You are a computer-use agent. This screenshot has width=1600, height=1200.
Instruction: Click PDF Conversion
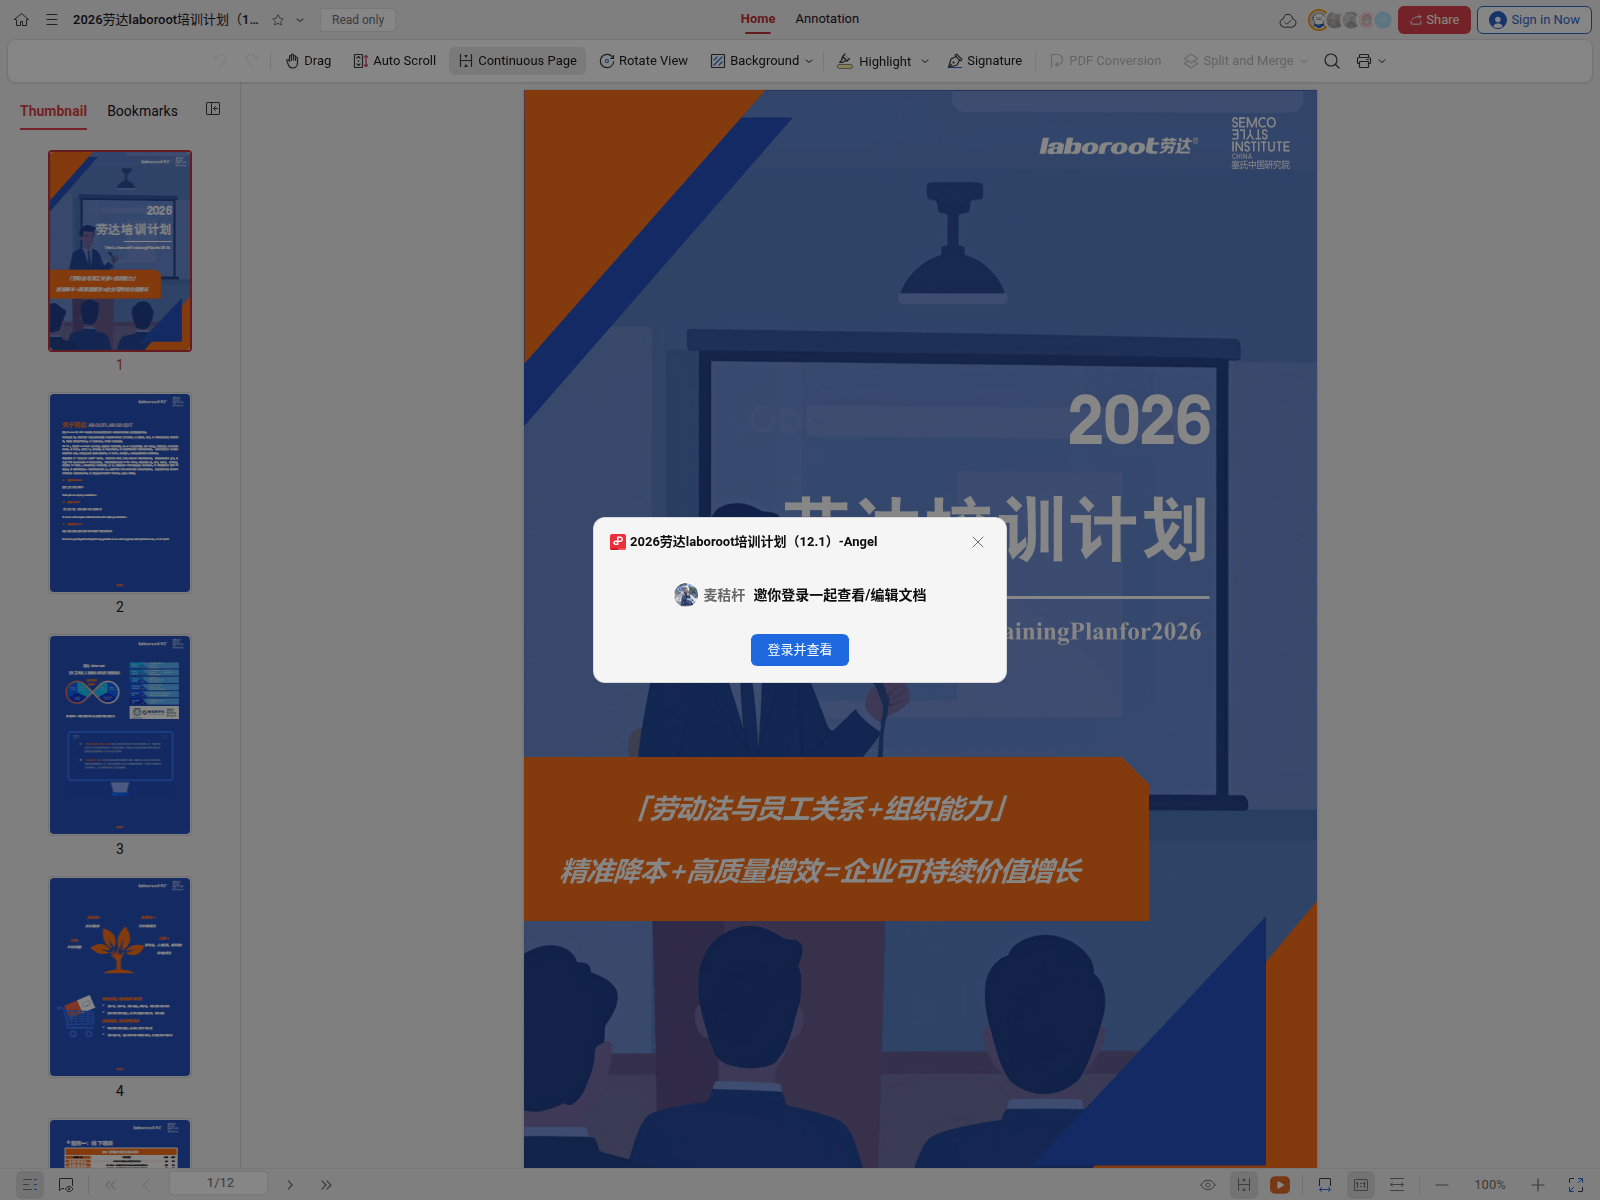(1106, 61)
